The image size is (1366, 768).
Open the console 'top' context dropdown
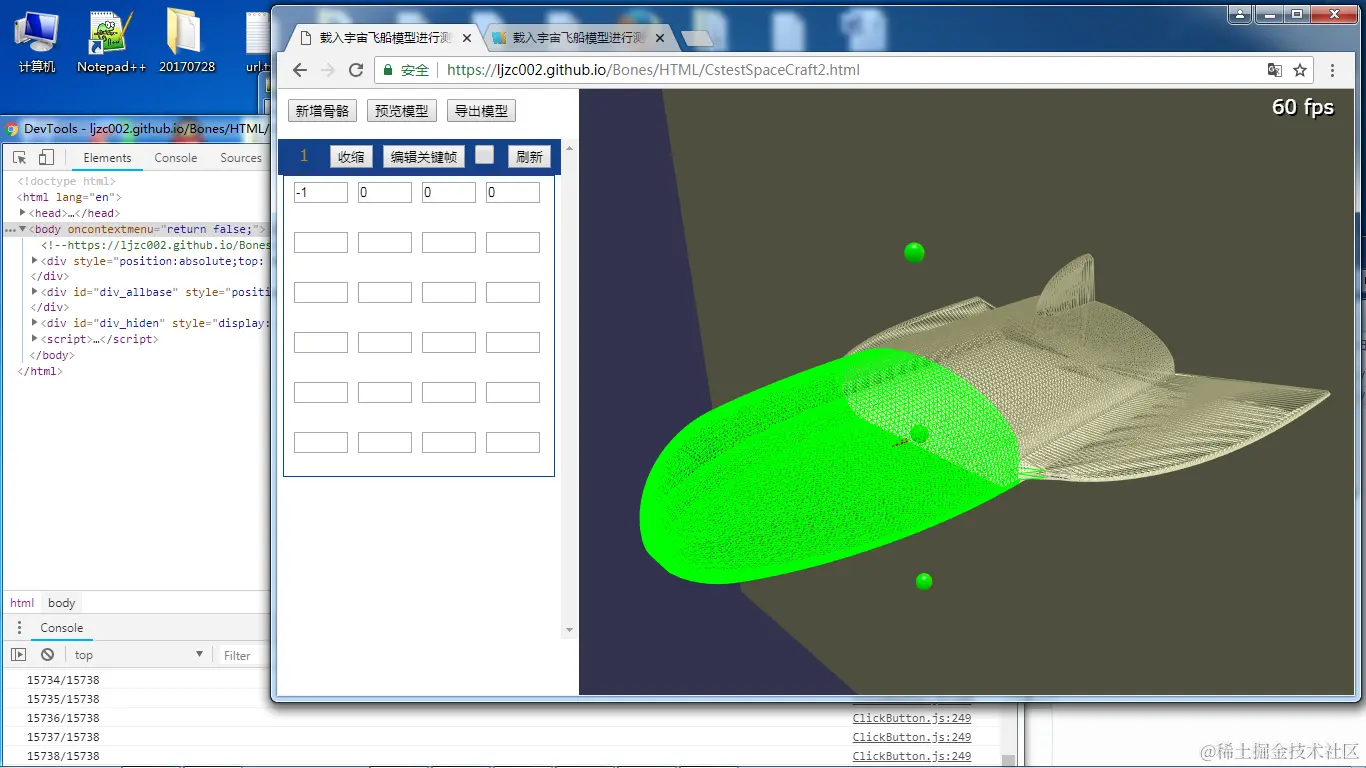click(x=138, y=655)
